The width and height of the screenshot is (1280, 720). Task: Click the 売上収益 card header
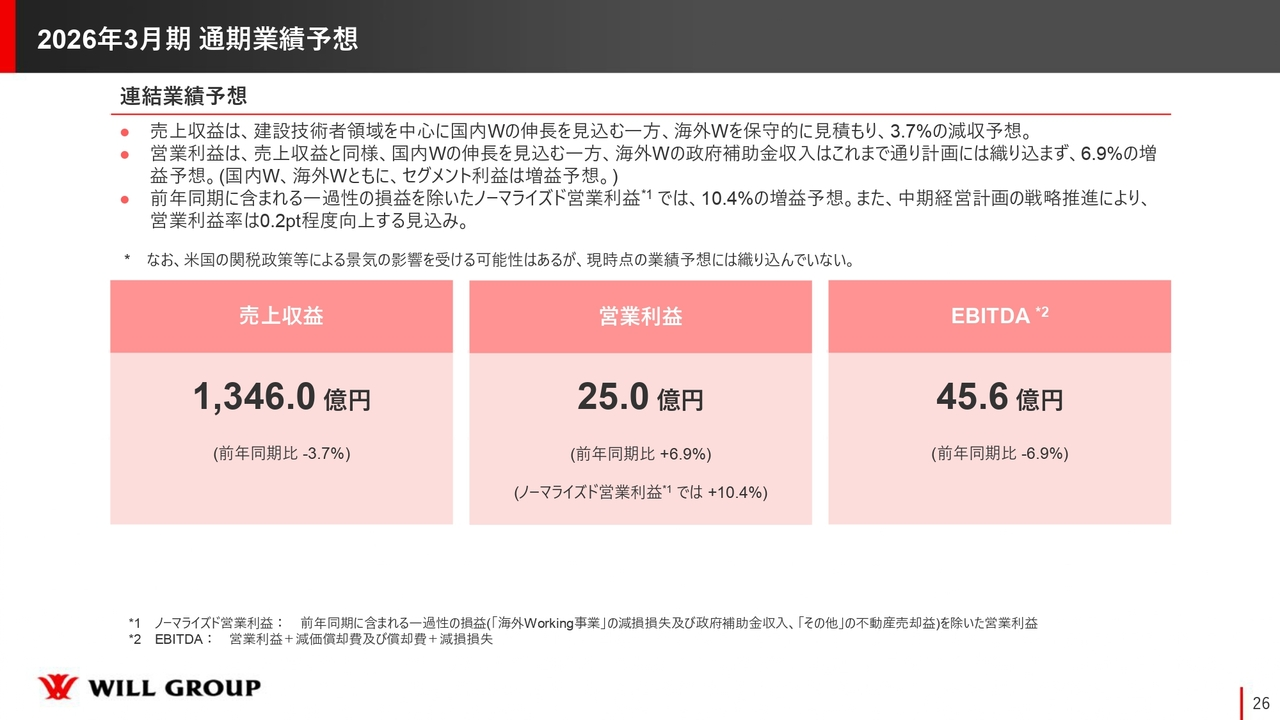tap(281, 316)
